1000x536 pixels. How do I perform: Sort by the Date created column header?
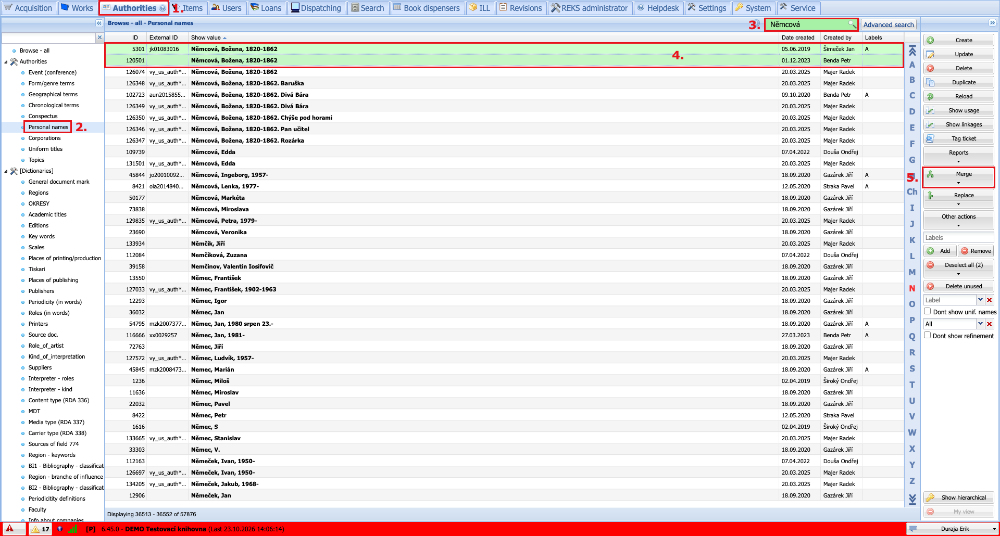(800, 38)
